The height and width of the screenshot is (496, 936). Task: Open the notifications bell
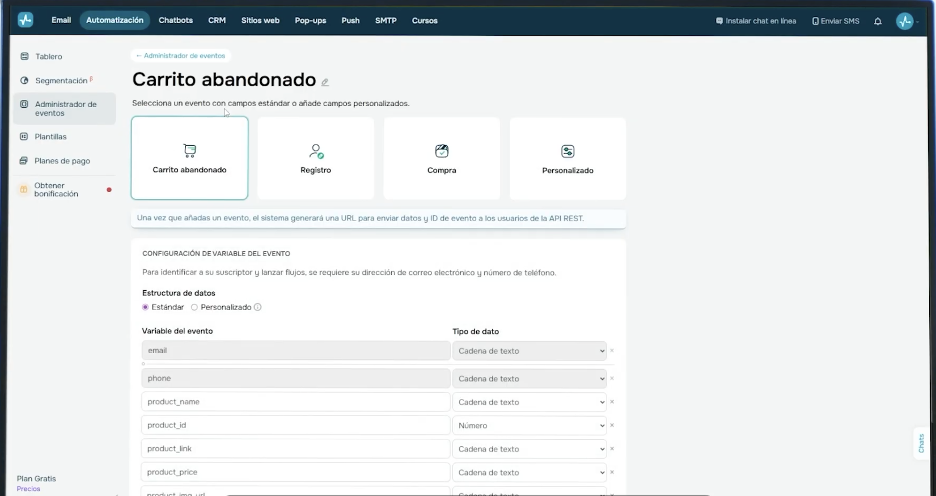(878, 21)
